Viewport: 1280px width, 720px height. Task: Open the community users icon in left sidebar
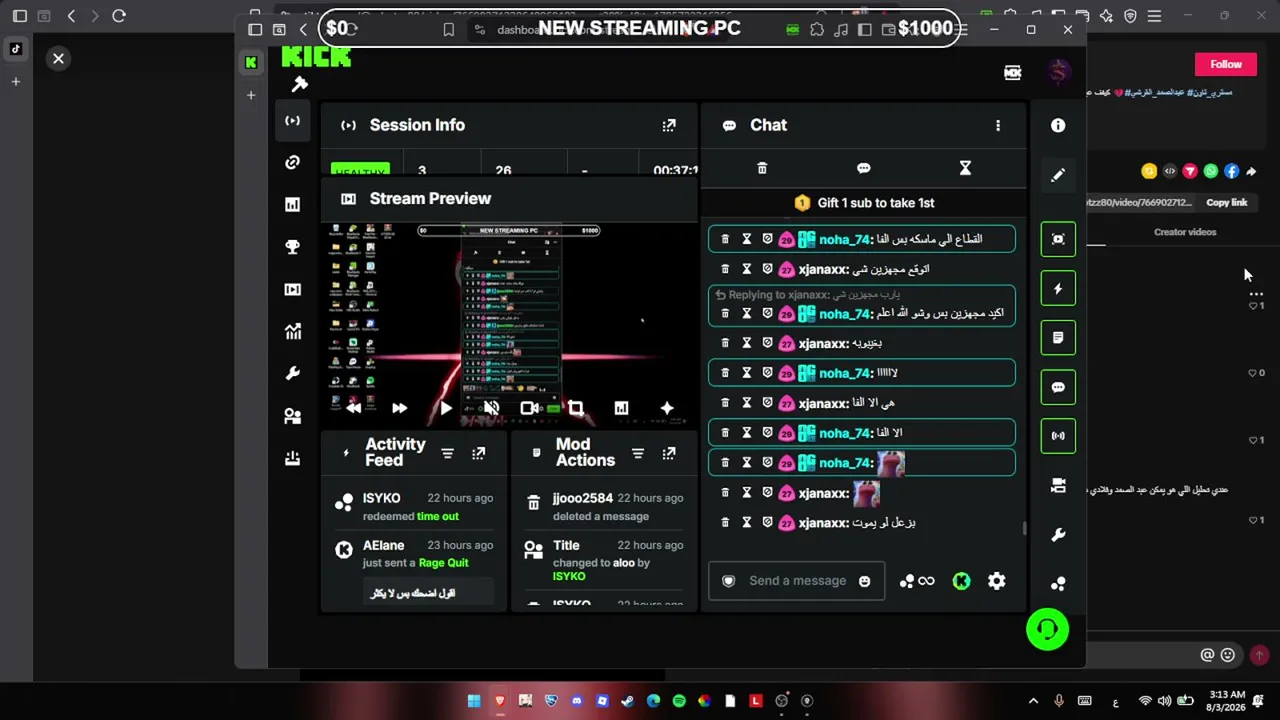pos(292,416)
